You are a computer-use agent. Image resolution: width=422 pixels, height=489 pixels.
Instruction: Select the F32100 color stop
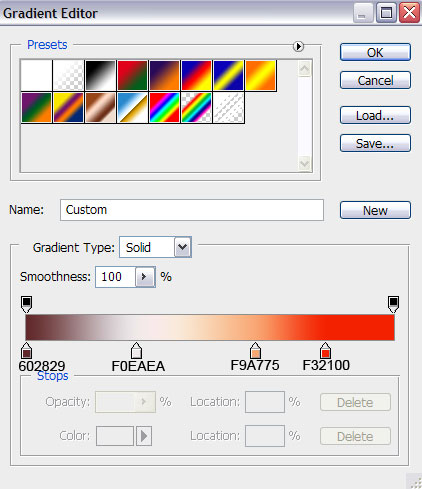click(325, 350)
